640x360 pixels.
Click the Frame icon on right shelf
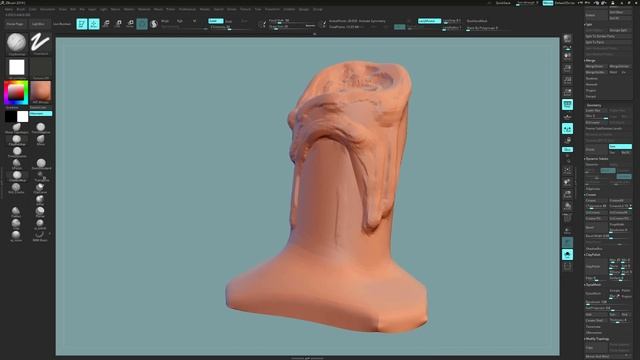[567, 170]
